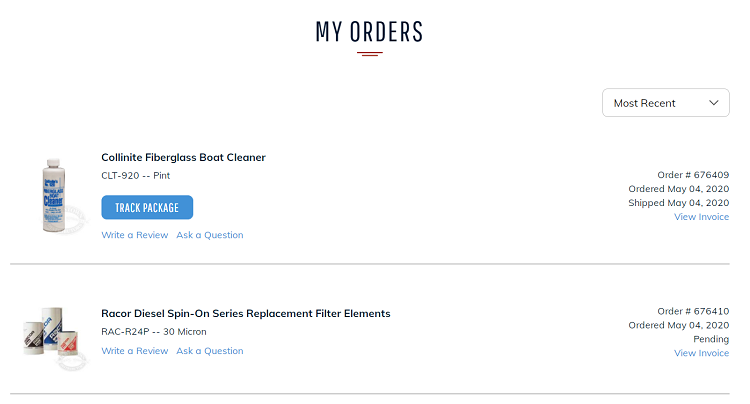Click the Pending status label
The image size is (750, 404).
click(x=711, y=339)
